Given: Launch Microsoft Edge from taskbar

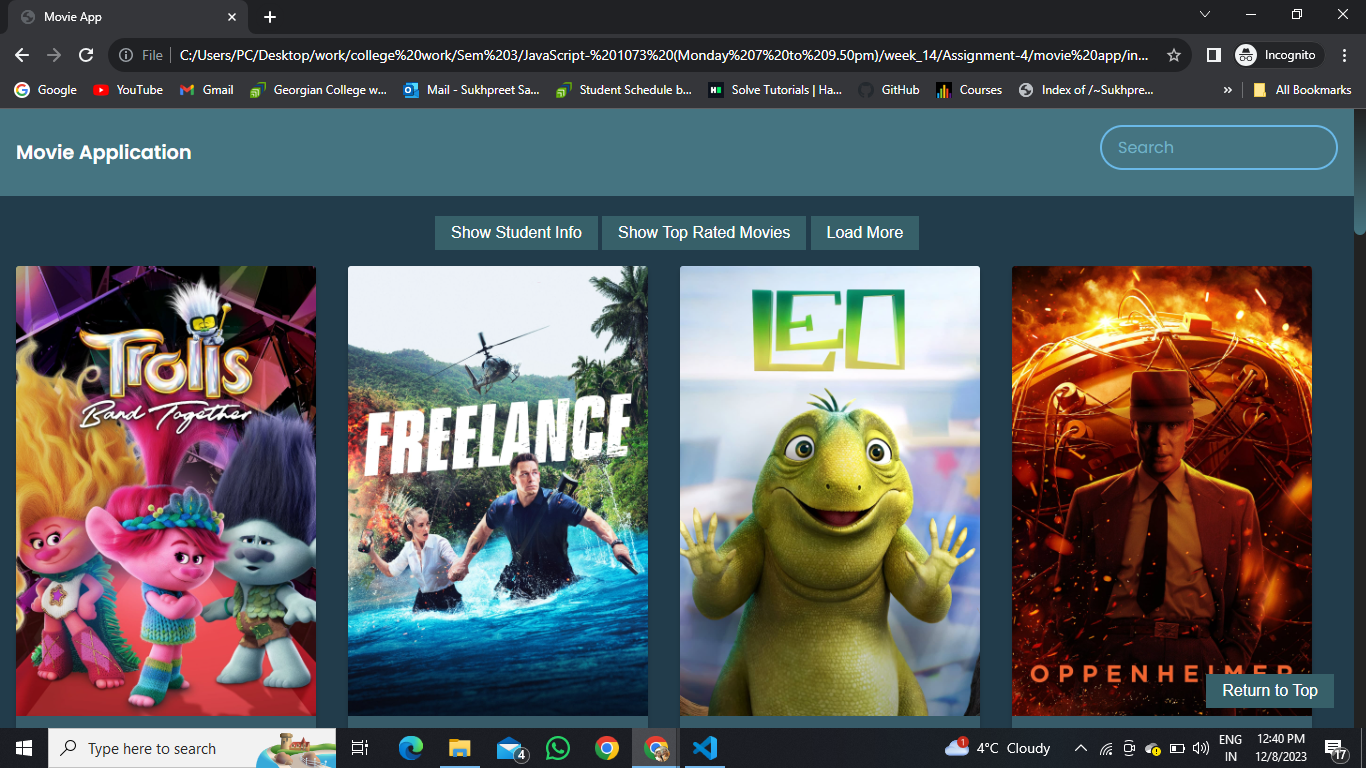Looking at the screenshot, I should coord(410,748).
